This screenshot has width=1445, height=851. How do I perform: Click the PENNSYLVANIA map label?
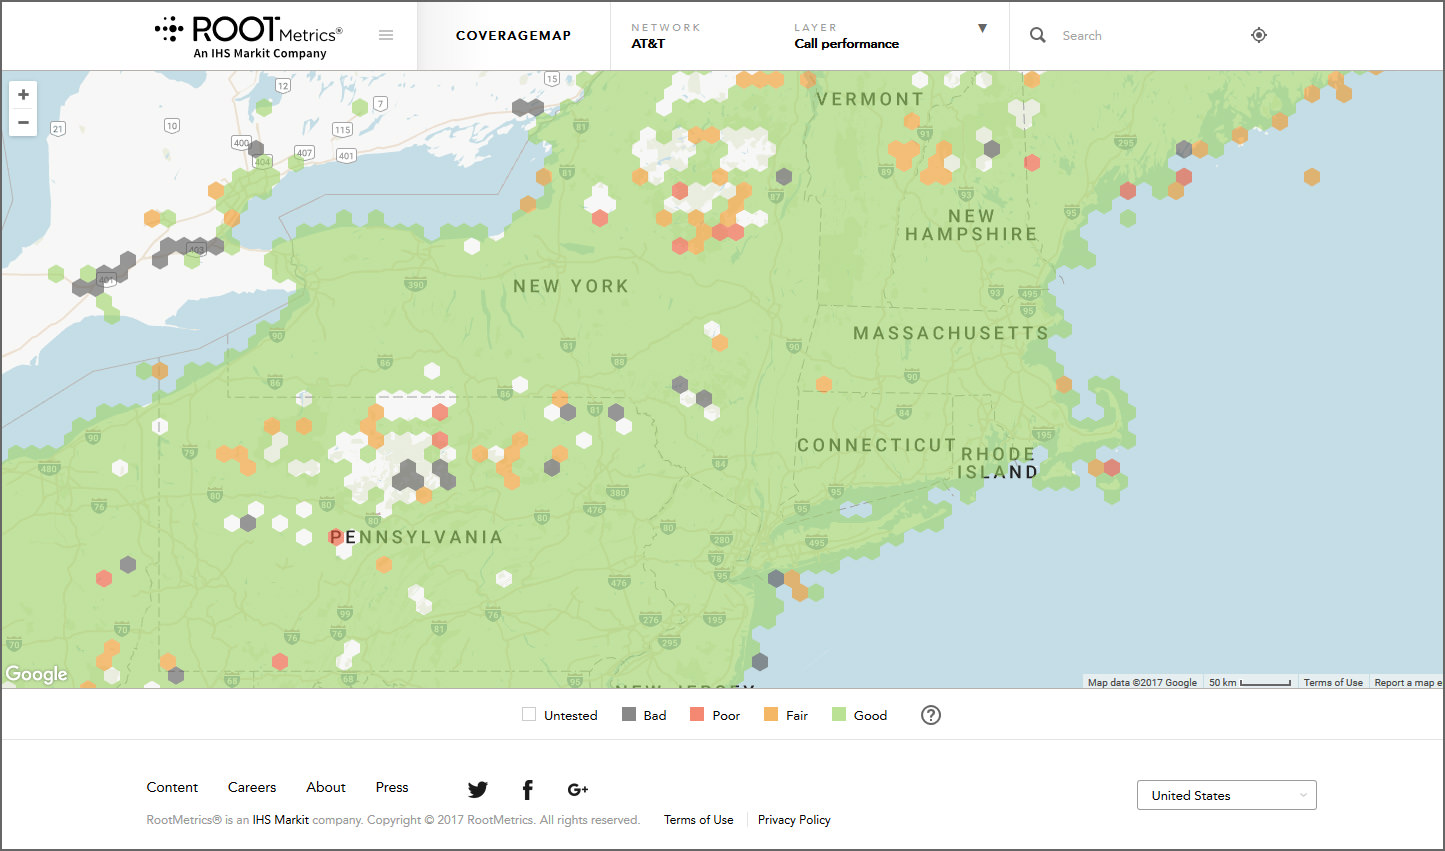pyautogui.click(x=416, y=537)
